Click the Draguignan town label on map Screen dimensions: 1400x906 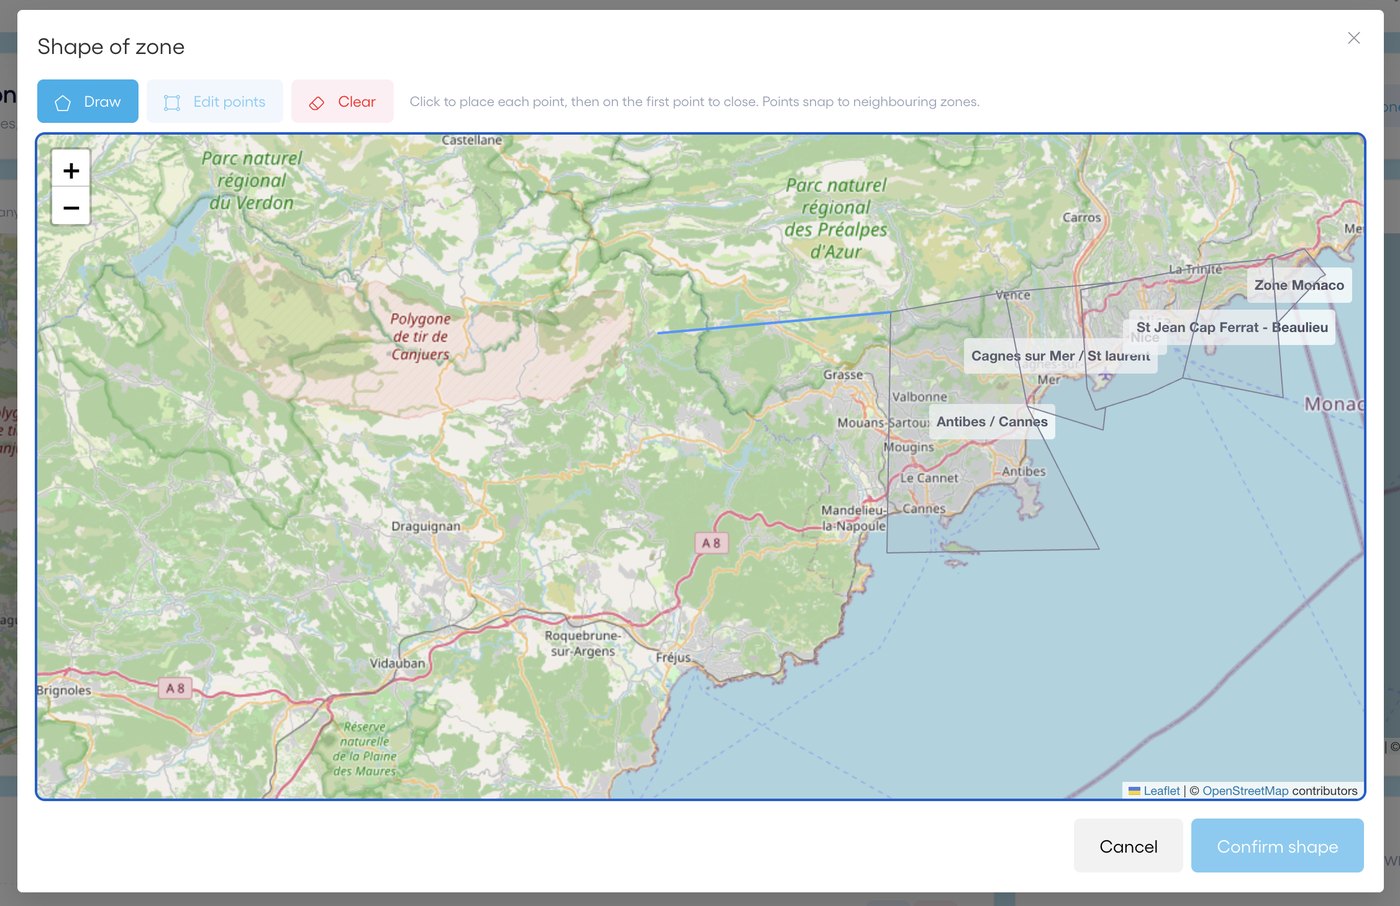tap(426, 526)
